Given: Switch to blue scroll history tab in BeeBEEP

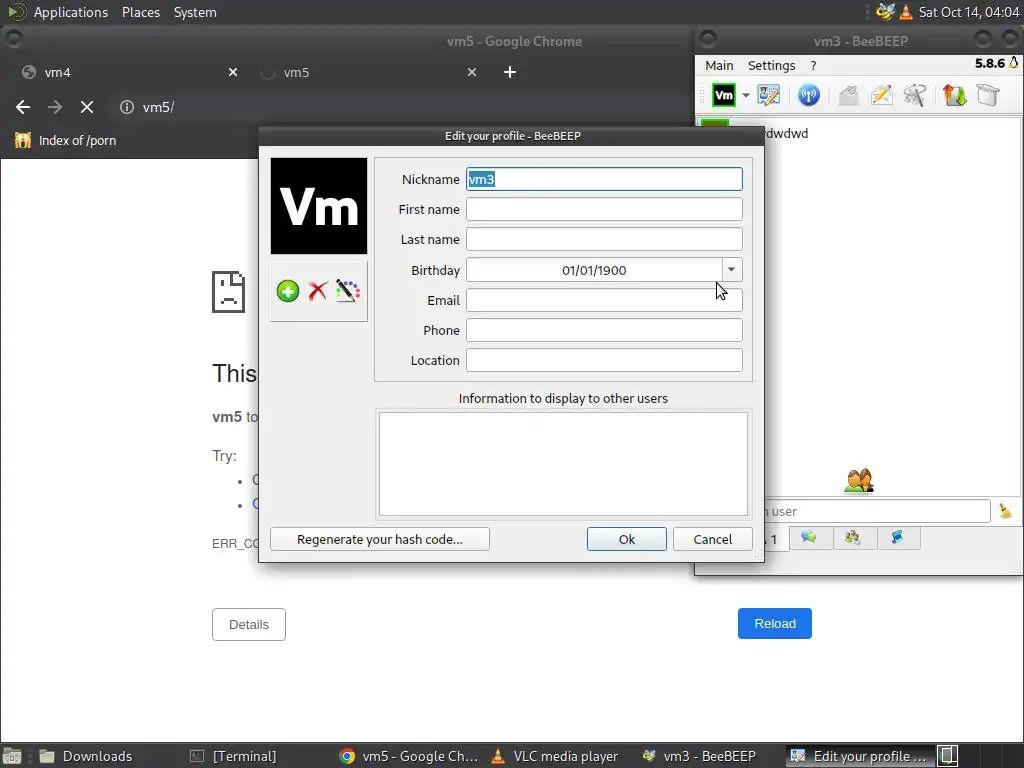Looking at the screenshot, I should [x=898, y=538].
